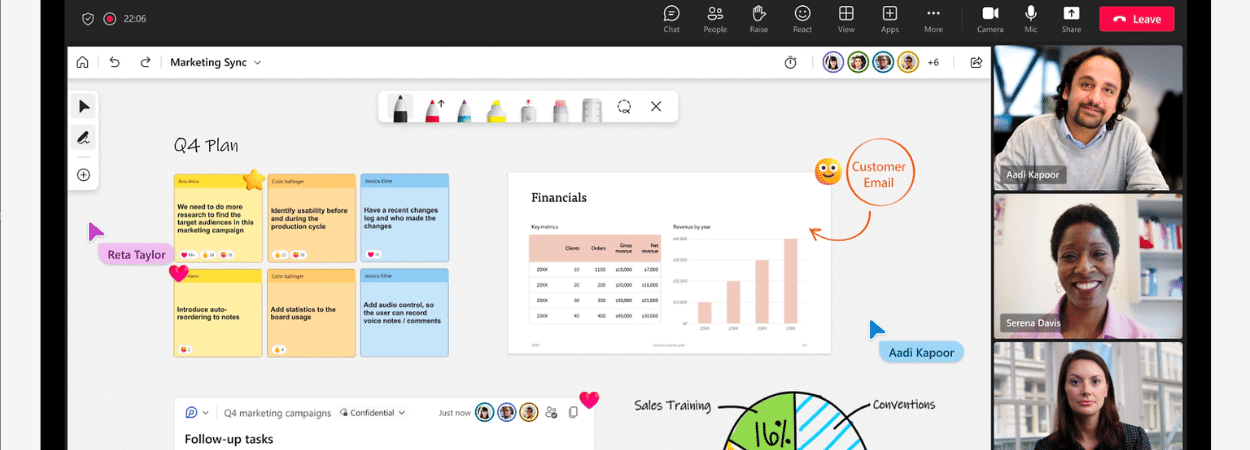Screen dimensions: 1250x450
Task: Click the whiteboard home icon
Action: coord(83,62)
